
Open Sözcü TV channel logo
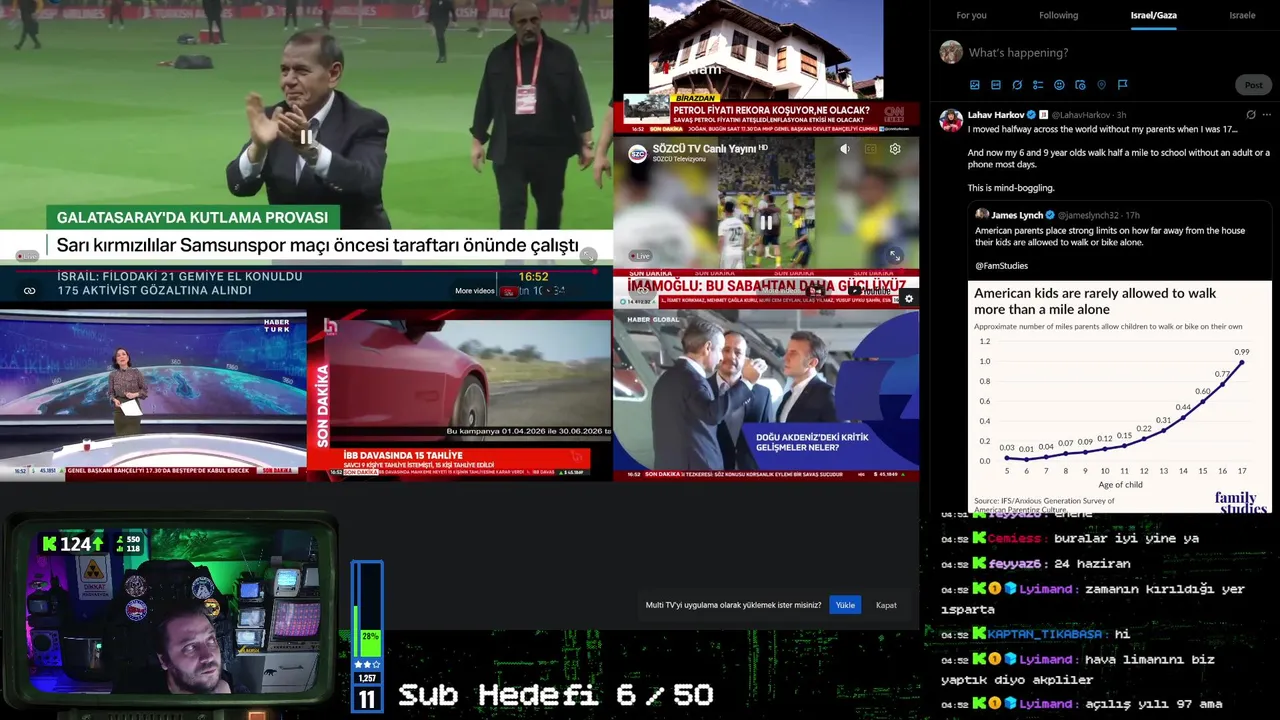(x=637, y=153)
